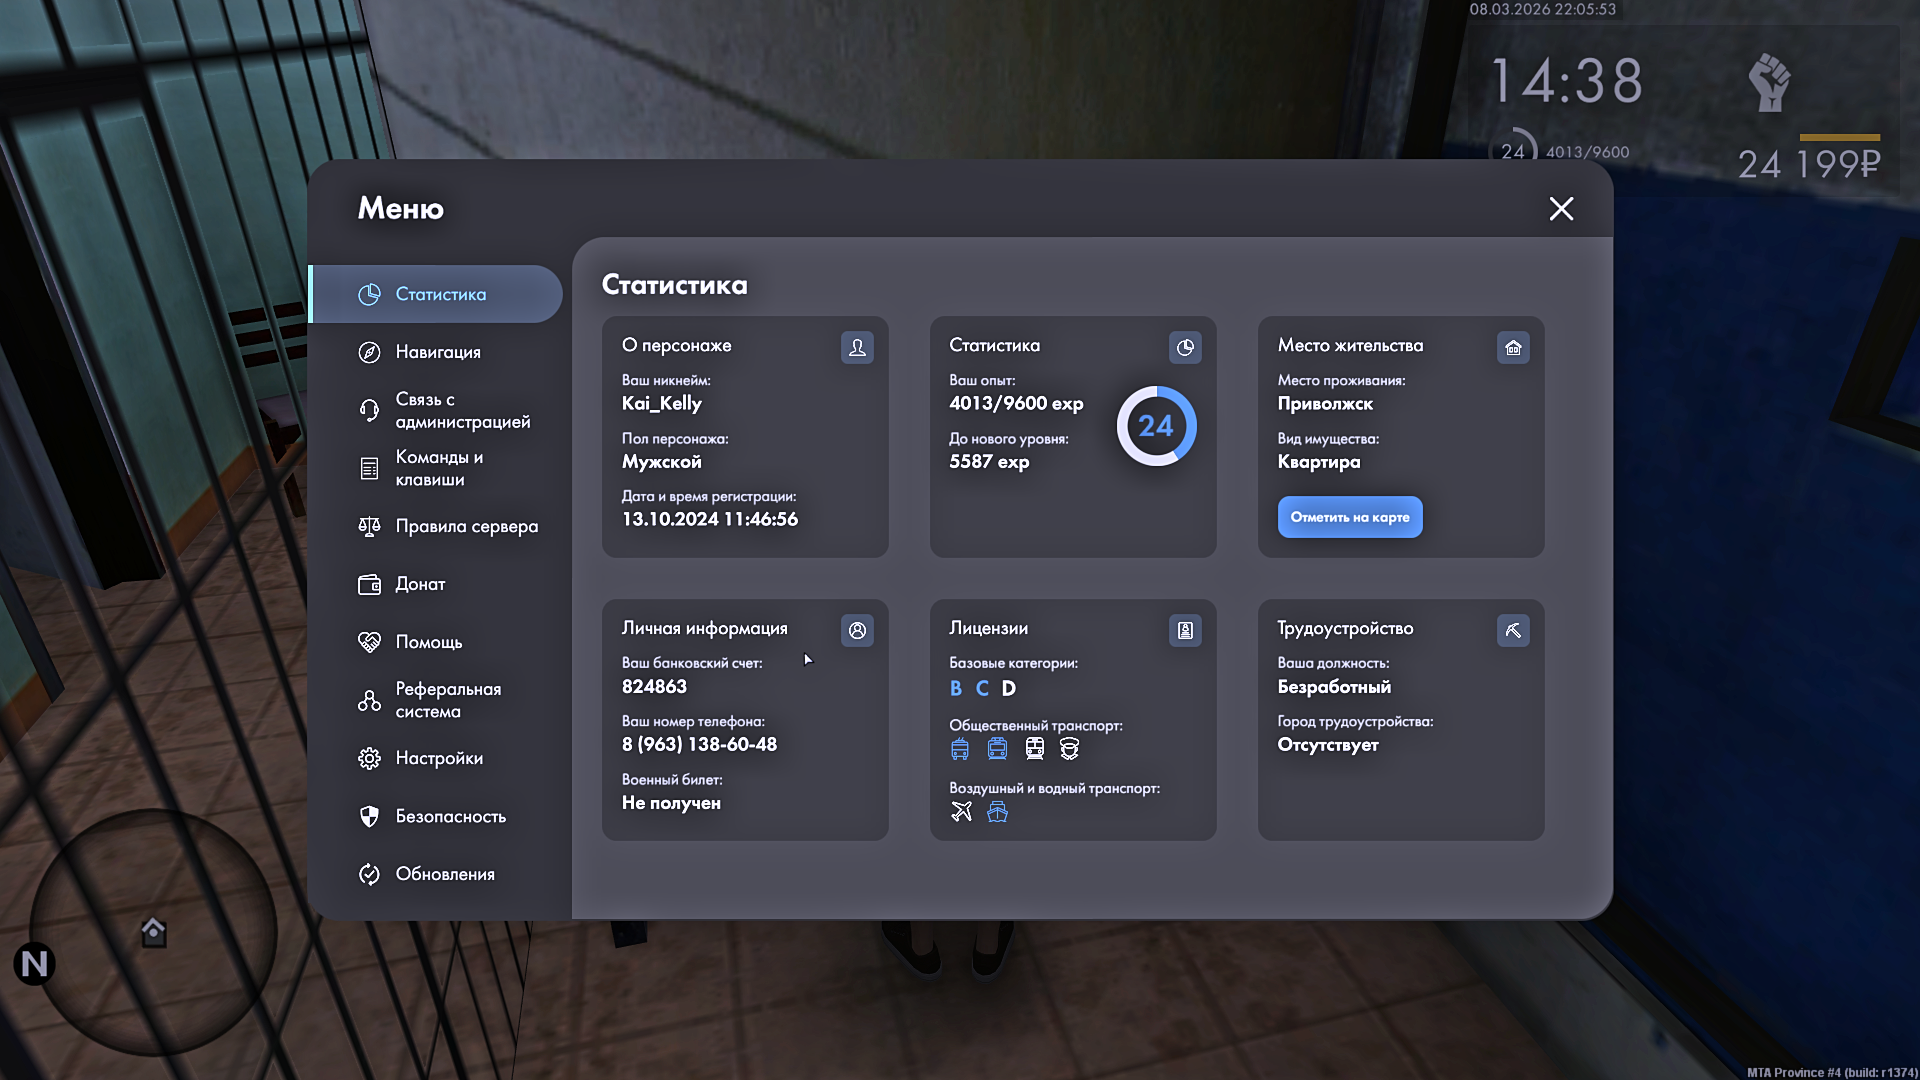Click the character profile icon in О персонаже card
Viewport: 1920px width, 1080px height.
pos(857,347)
